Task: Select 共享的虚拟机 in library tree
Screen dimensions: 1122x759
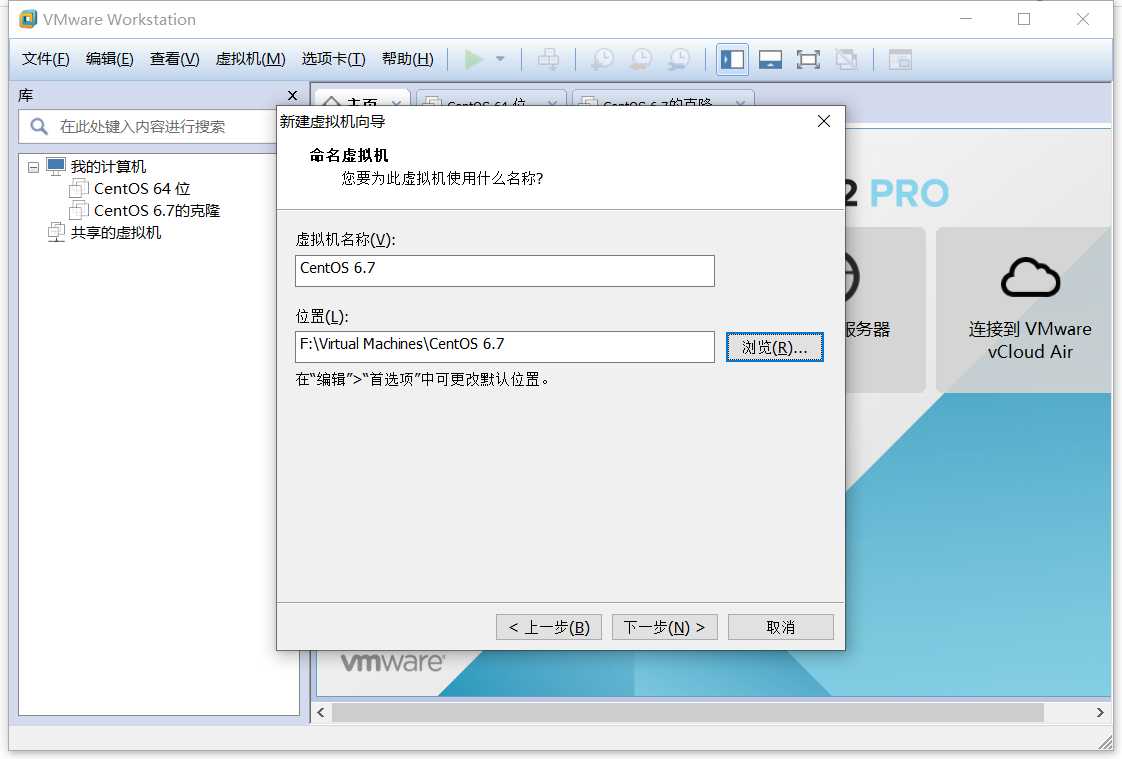Action: click(x=116, y=232)
